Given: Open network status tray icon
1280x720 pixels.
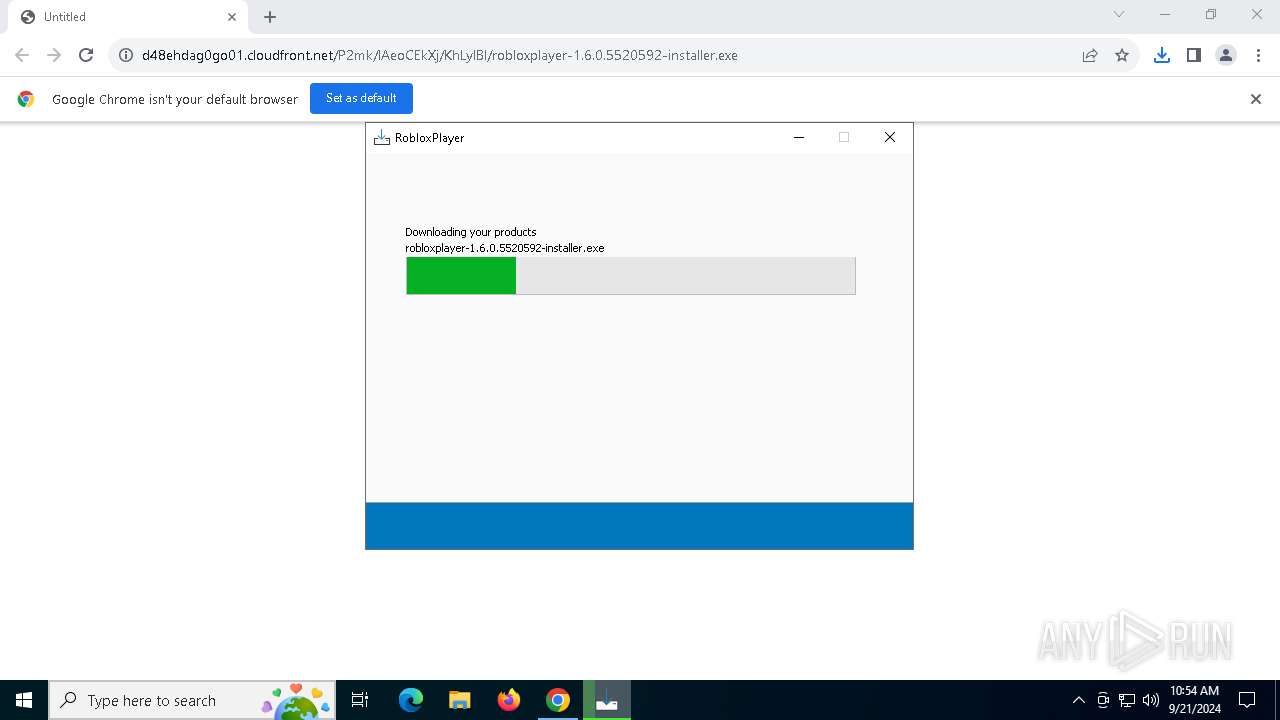Looking at the screenshot, I should pos(1127,700).
